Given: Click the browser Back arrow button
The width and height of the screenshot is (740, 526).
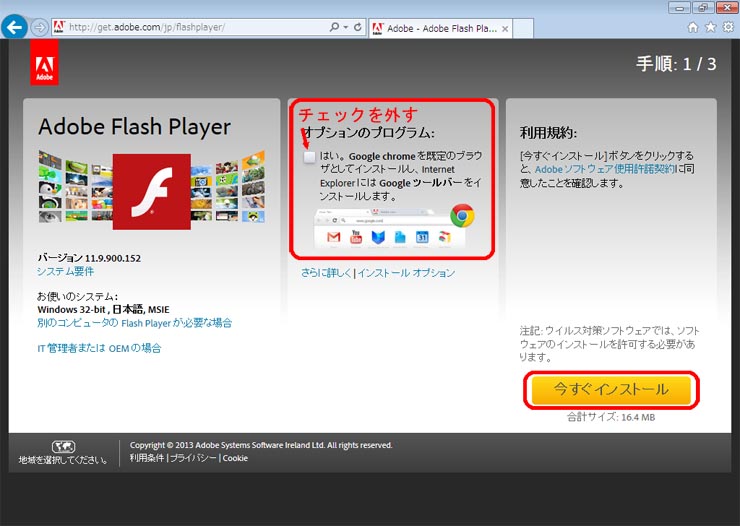Looking at the screenshot, I should point(14,27).
